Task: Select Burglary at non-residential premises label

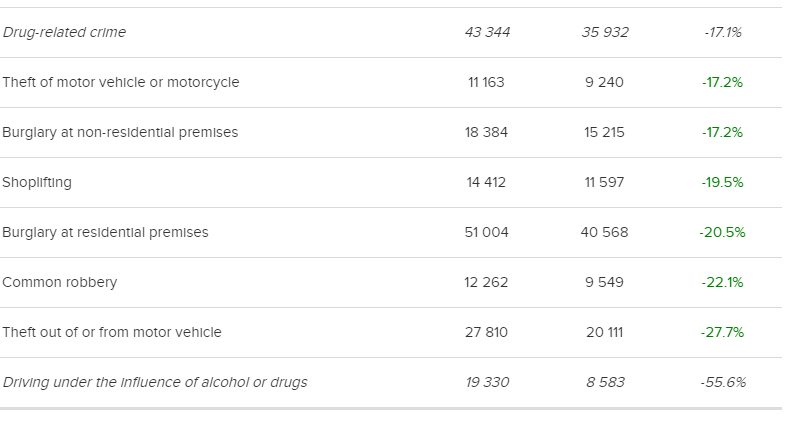Action: pos(120,132)
